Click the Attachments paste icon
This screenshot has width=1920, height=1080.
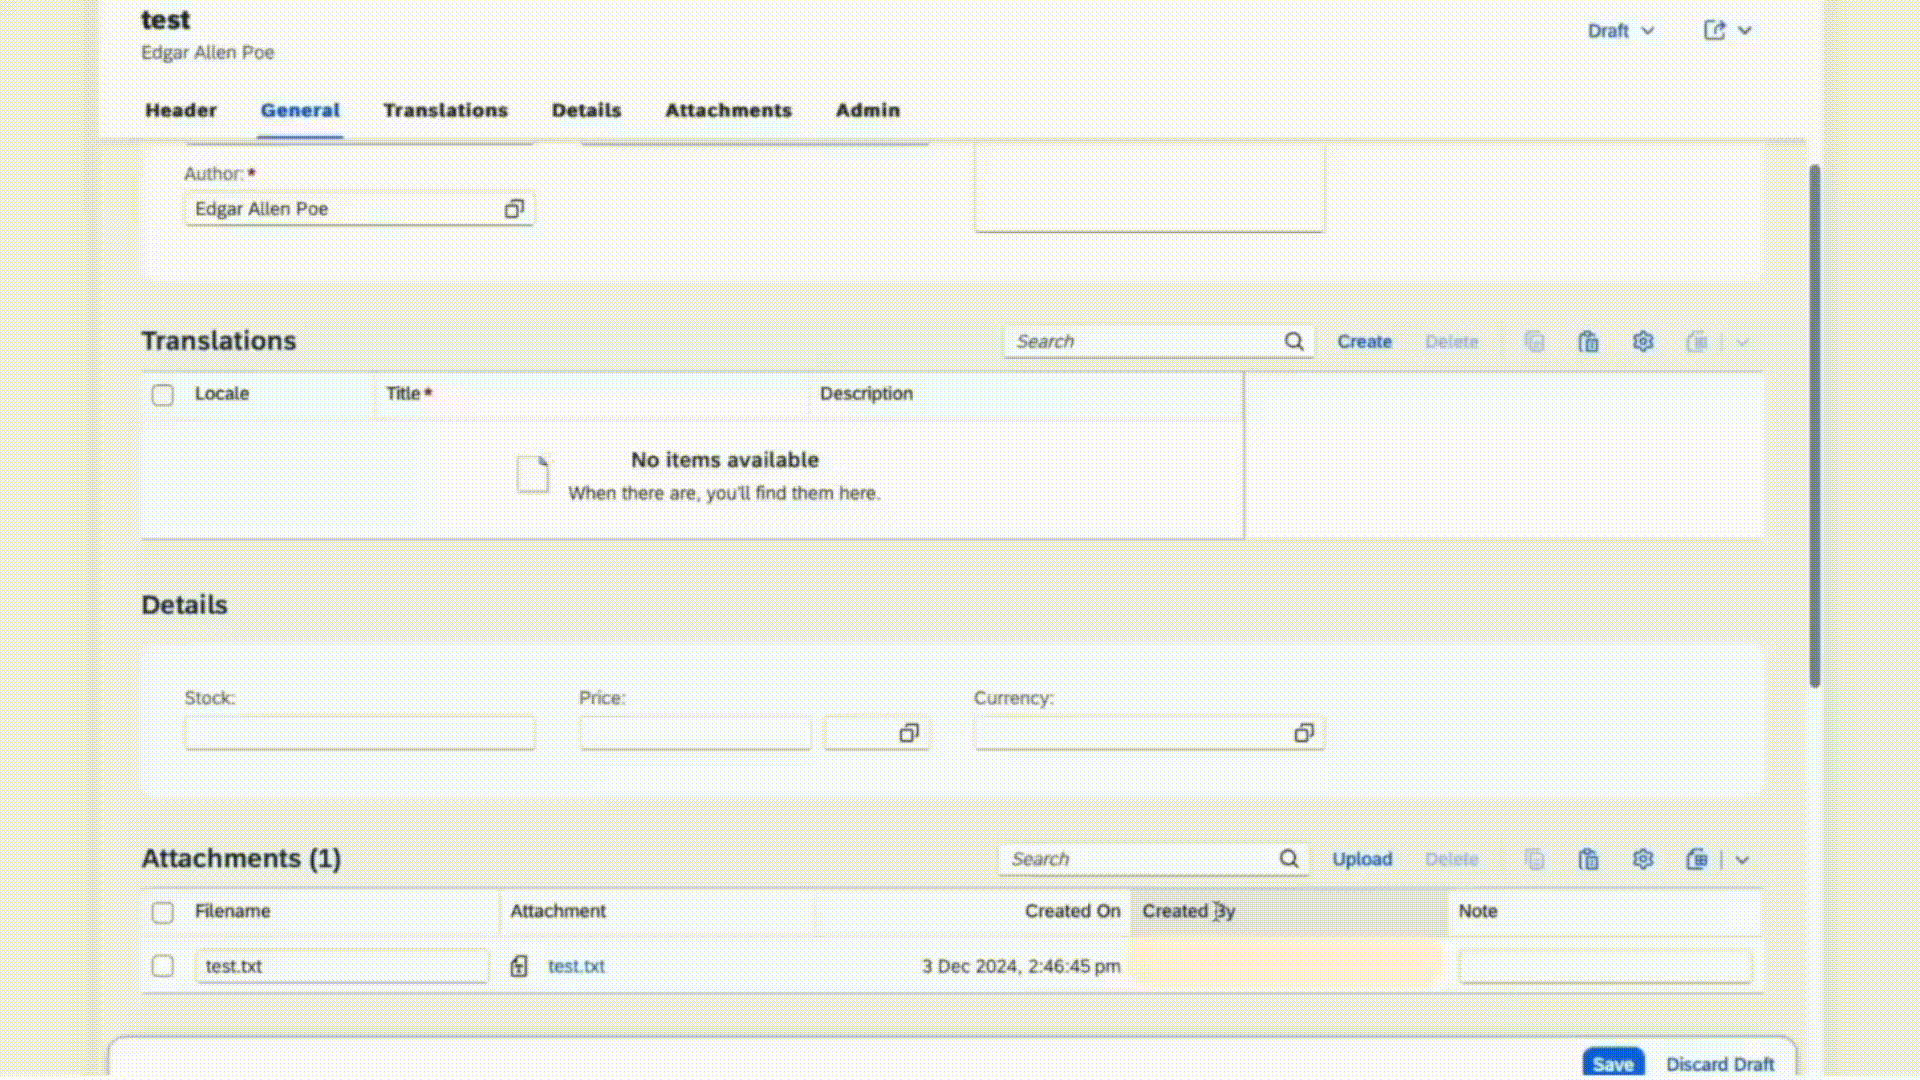pyautogui.click(x=1588, y=860)
